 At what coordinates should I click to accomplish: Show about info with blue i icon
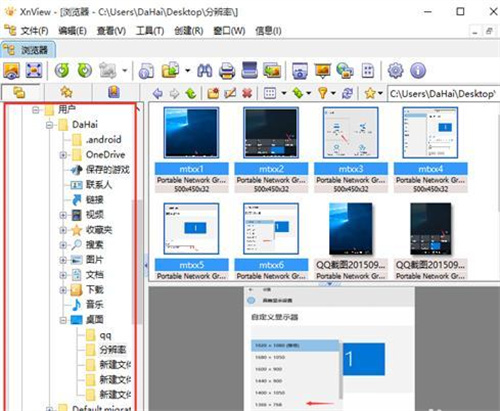pyautogui.click(x=418, y=71)
